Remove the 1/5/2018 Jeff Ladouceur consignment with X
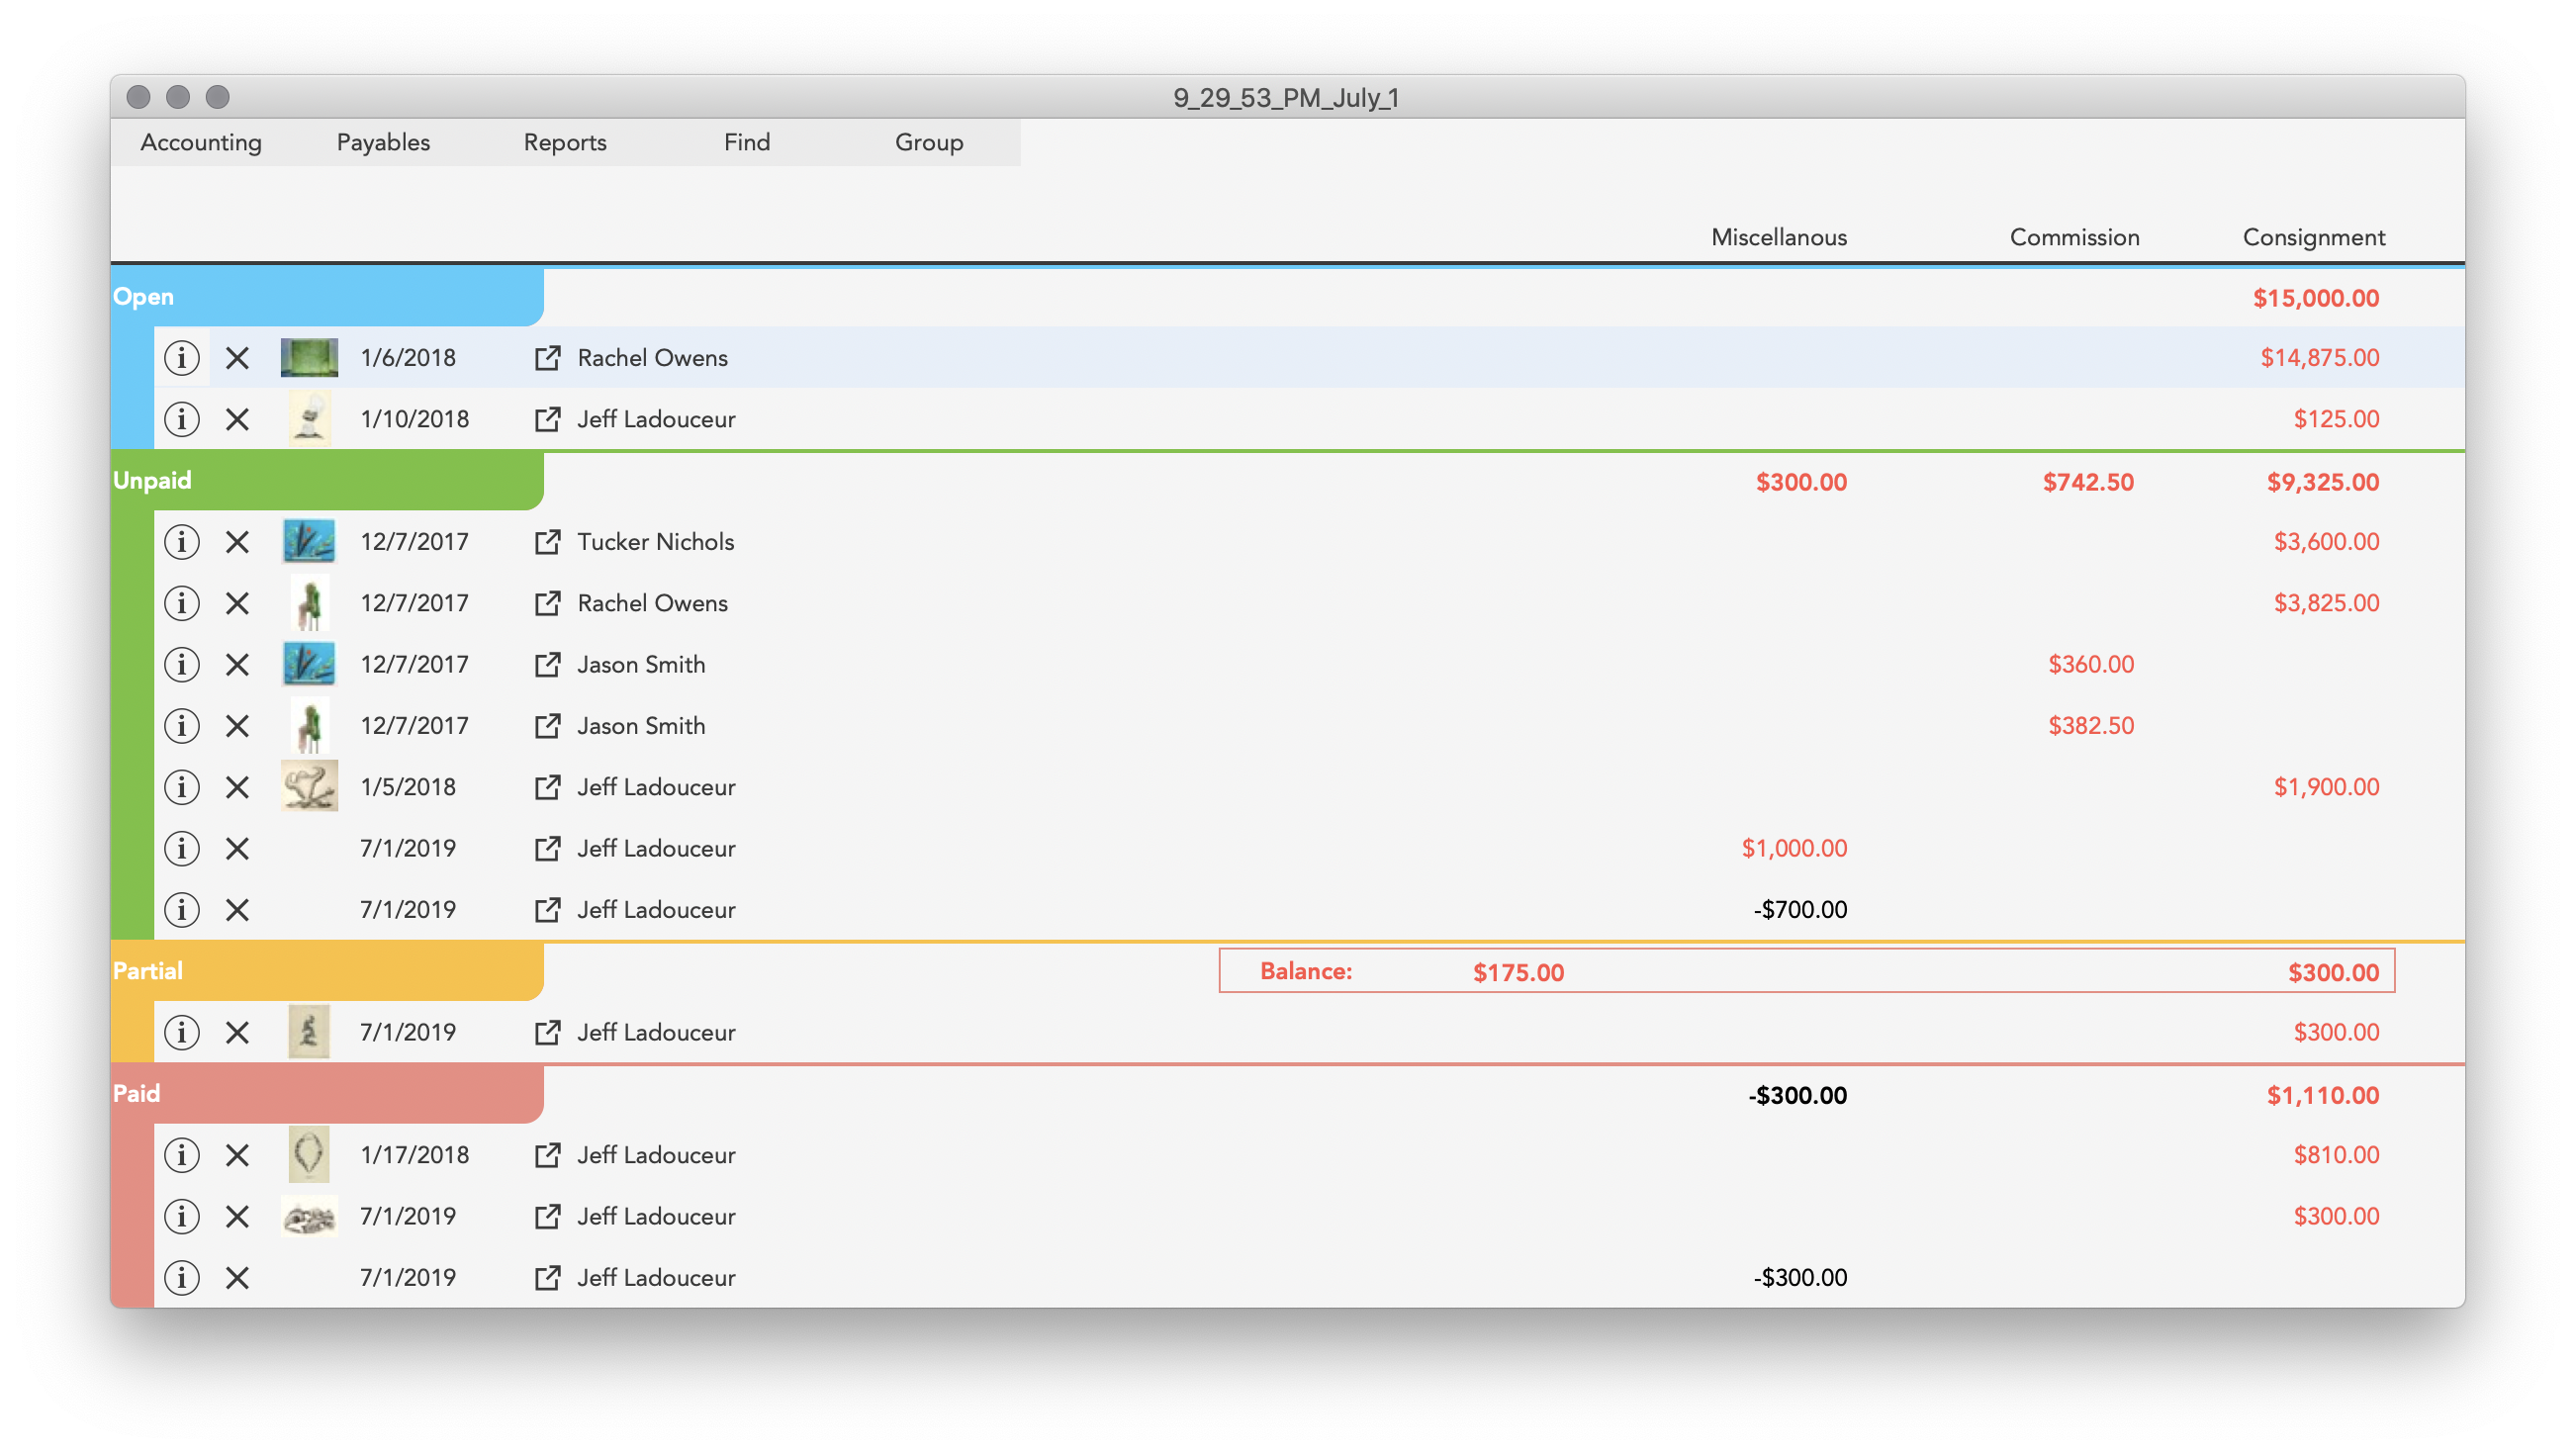 [238, 786]
